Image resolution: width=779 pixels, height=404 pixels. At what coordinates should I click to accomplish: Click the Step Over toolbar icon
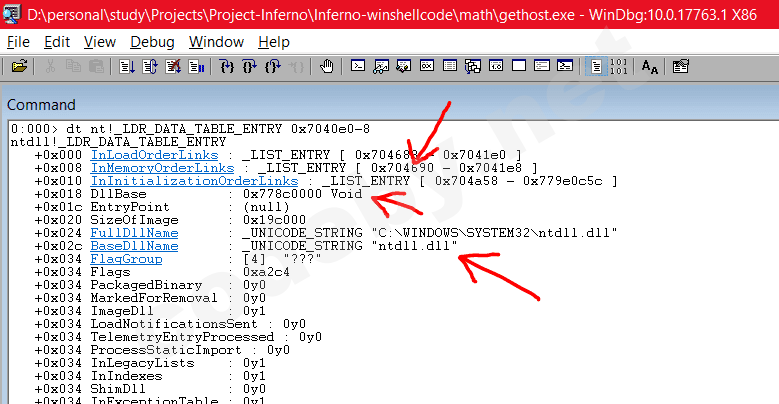pos(249,66)
